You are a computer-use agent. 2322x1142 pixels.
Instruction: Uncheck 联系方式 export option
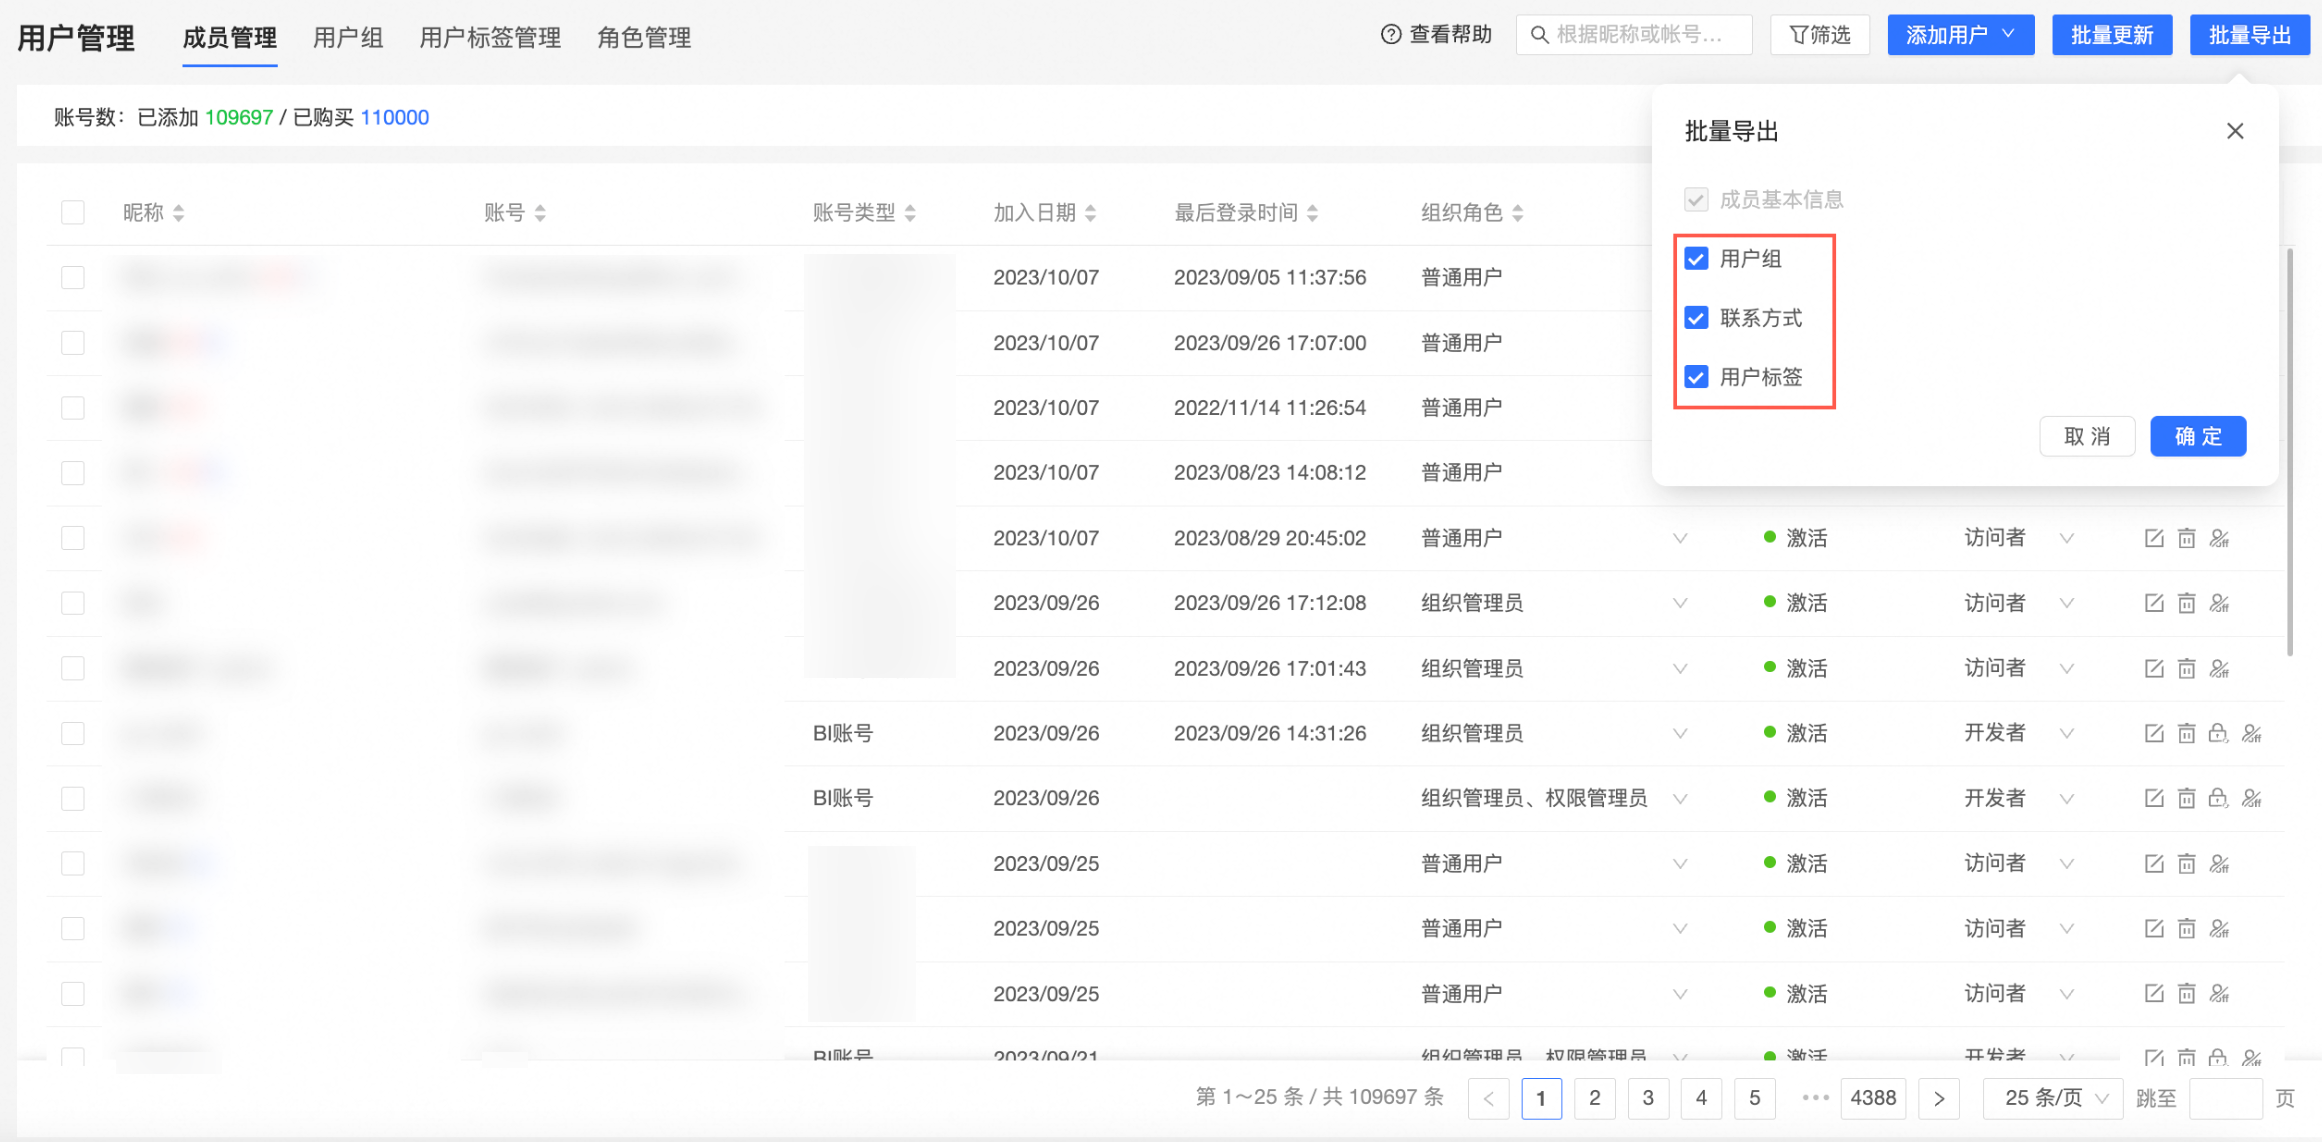pos(1696,318)
